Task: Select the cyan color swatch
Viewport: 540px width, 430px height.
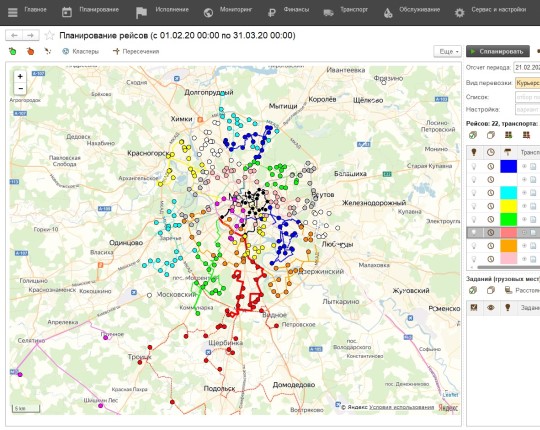Action: (508, 193)
